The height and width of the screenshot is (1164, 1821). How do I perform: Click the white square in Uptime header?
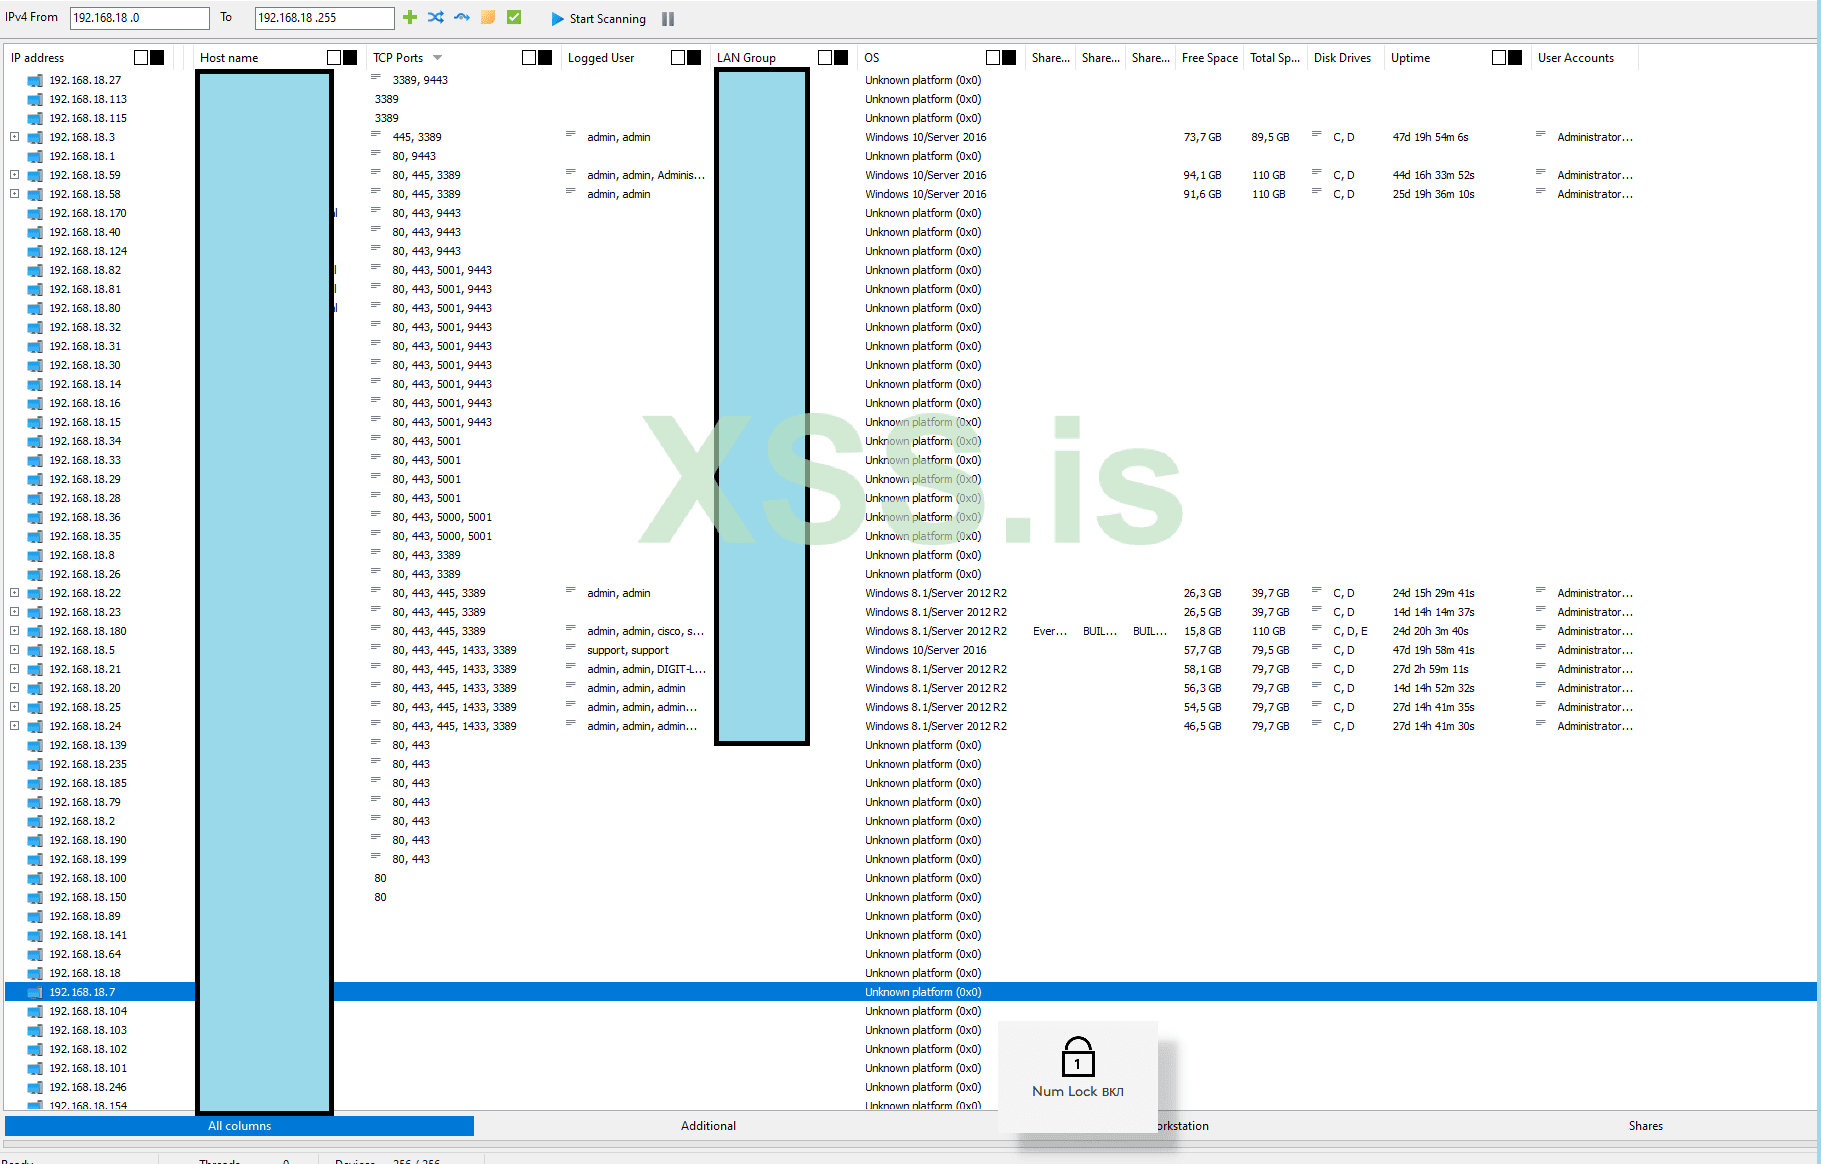coord(1499,58)
